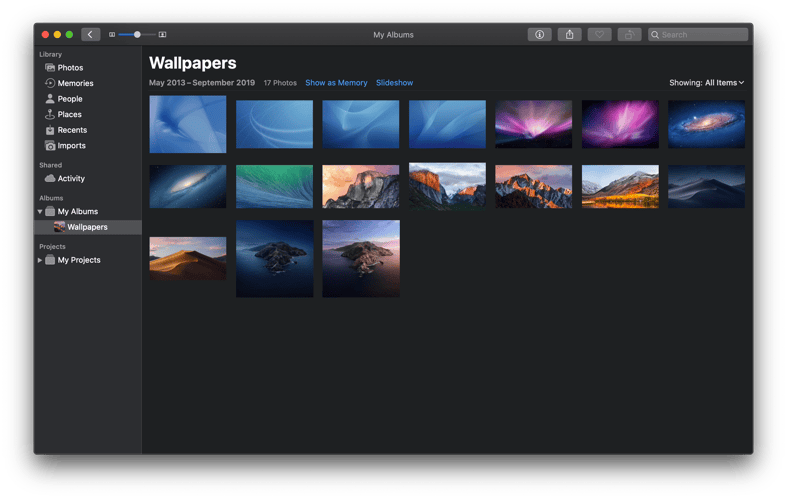
Task: Select the Catalina island dark night thumbnail
Action: (x=275, y=259)
